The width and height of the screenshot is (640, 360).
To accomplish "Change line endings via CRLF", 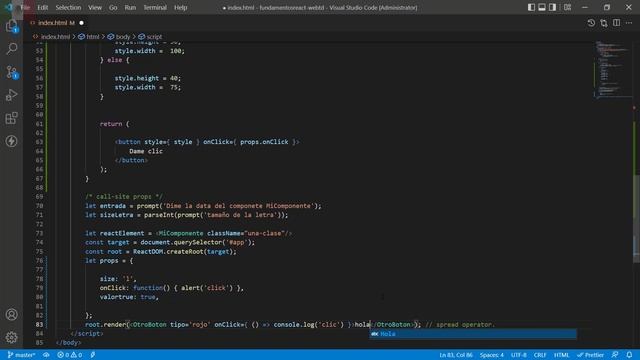I will pyautogui.click(x=540, y=355).
